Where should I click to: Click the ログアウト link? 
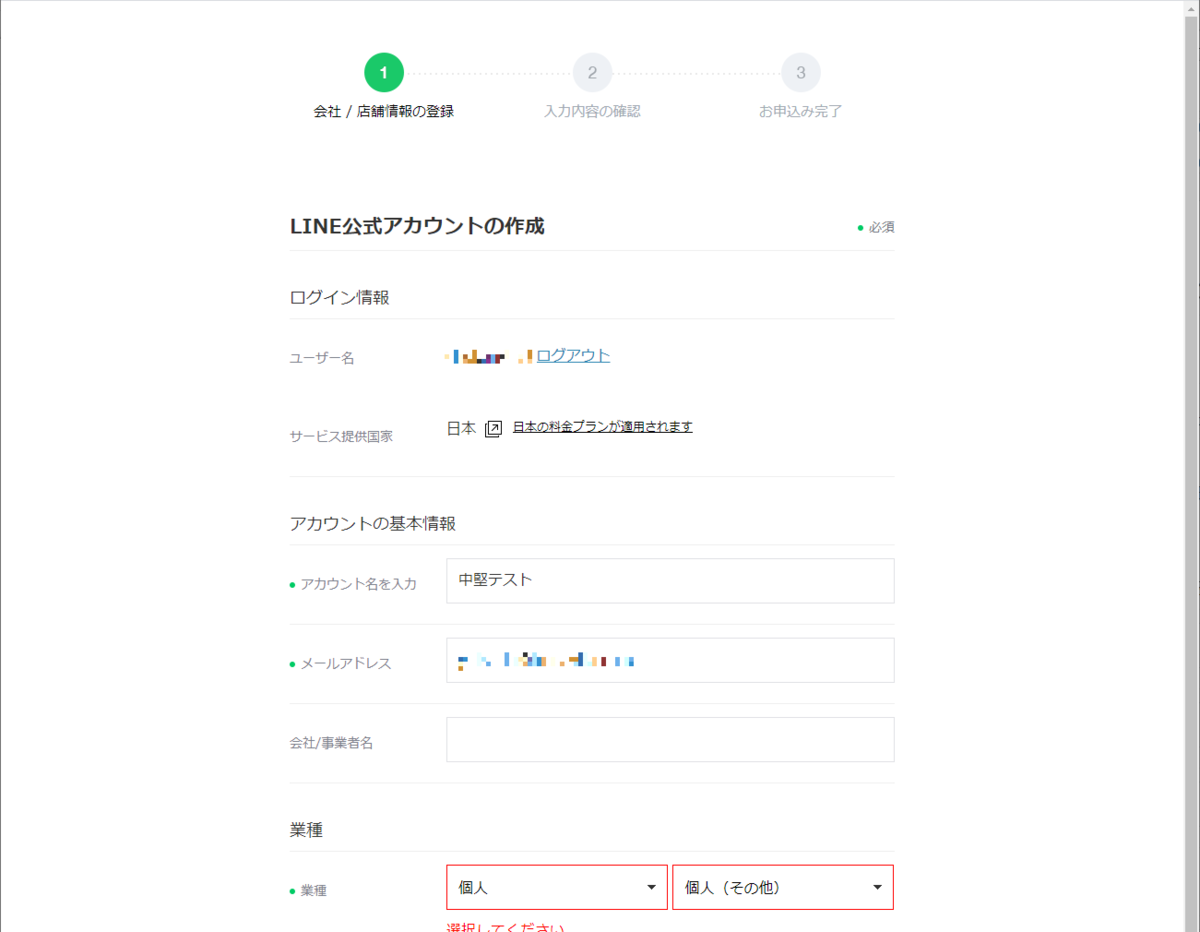click(573, 356)
